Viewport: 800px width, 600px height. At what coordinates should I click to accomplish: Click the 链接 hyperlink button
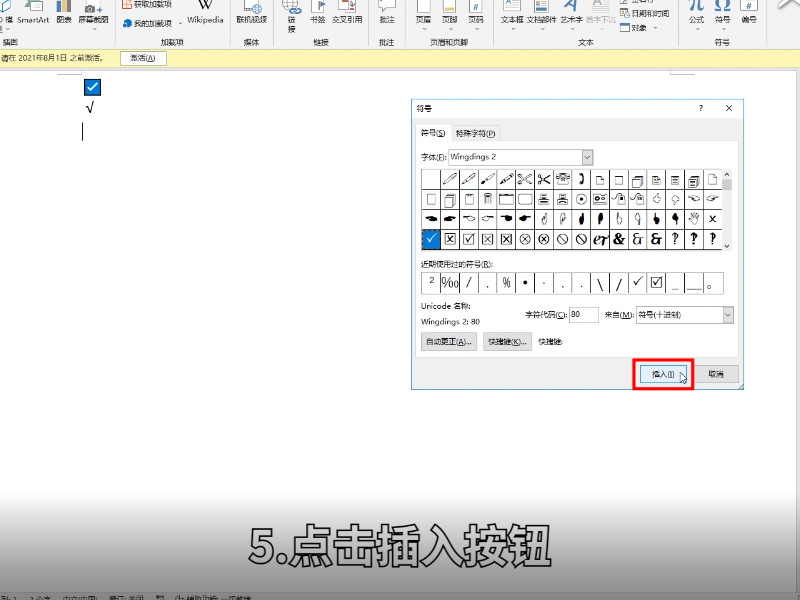(292, 16)
